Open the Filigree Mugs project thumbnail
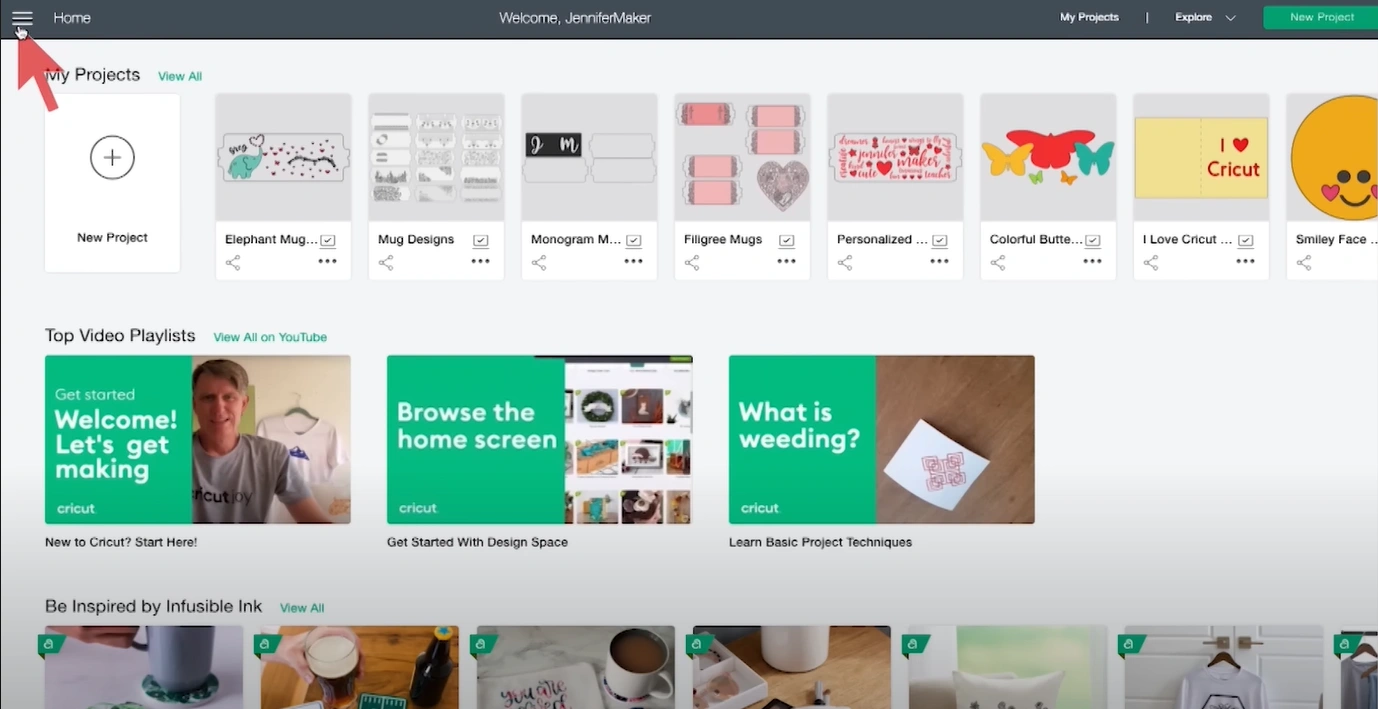The image size is (1378, 709). (x=742, y=157)
